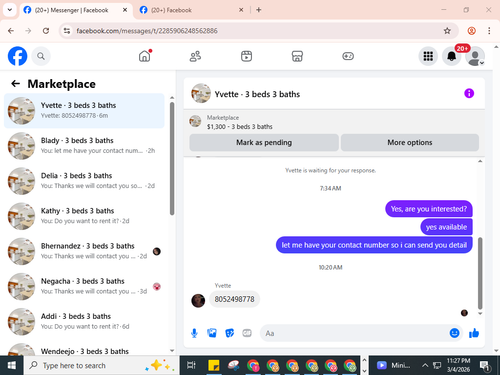
Task: Click the 'let me have your contact number' message
Action: (374, 245)
